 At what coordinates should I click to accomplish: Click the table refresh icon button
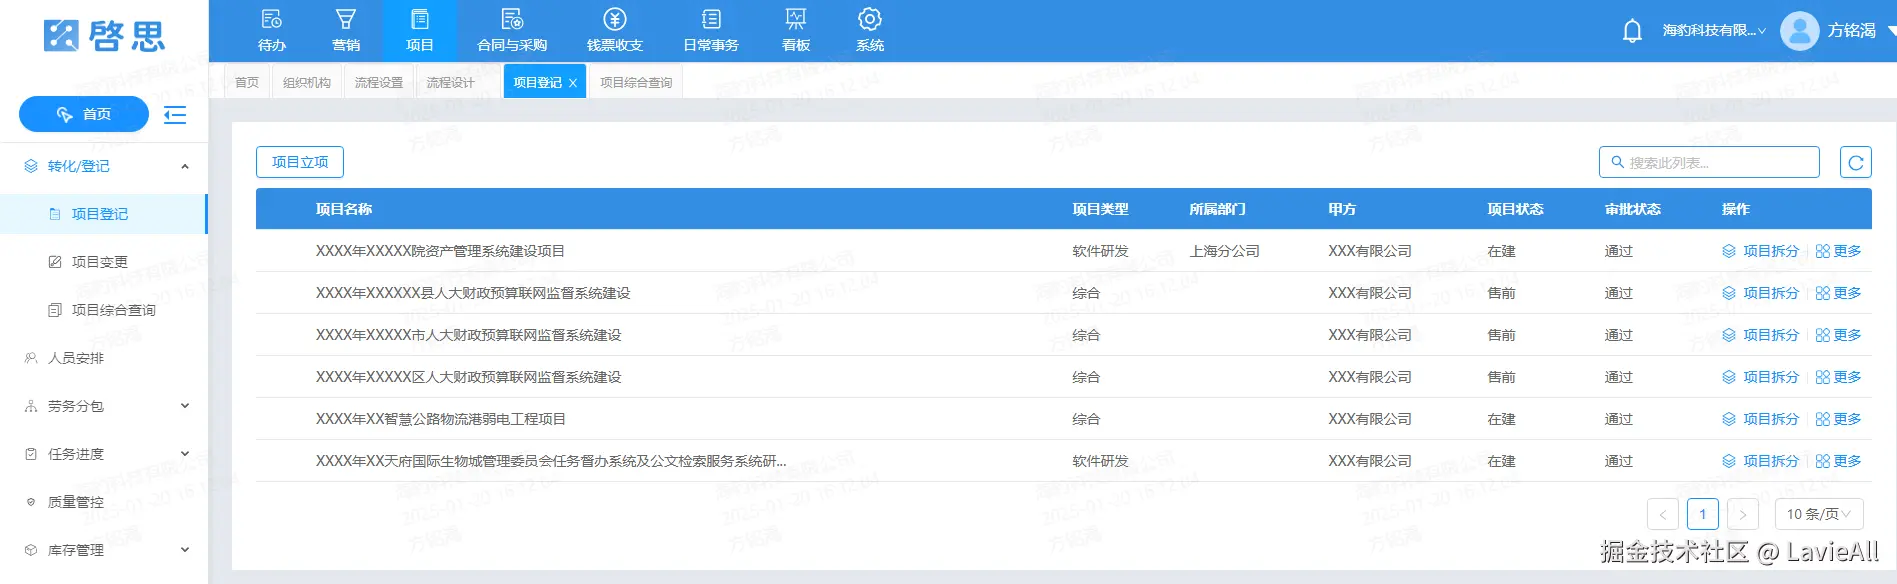pyautogui.click(x=1856, y=162)
